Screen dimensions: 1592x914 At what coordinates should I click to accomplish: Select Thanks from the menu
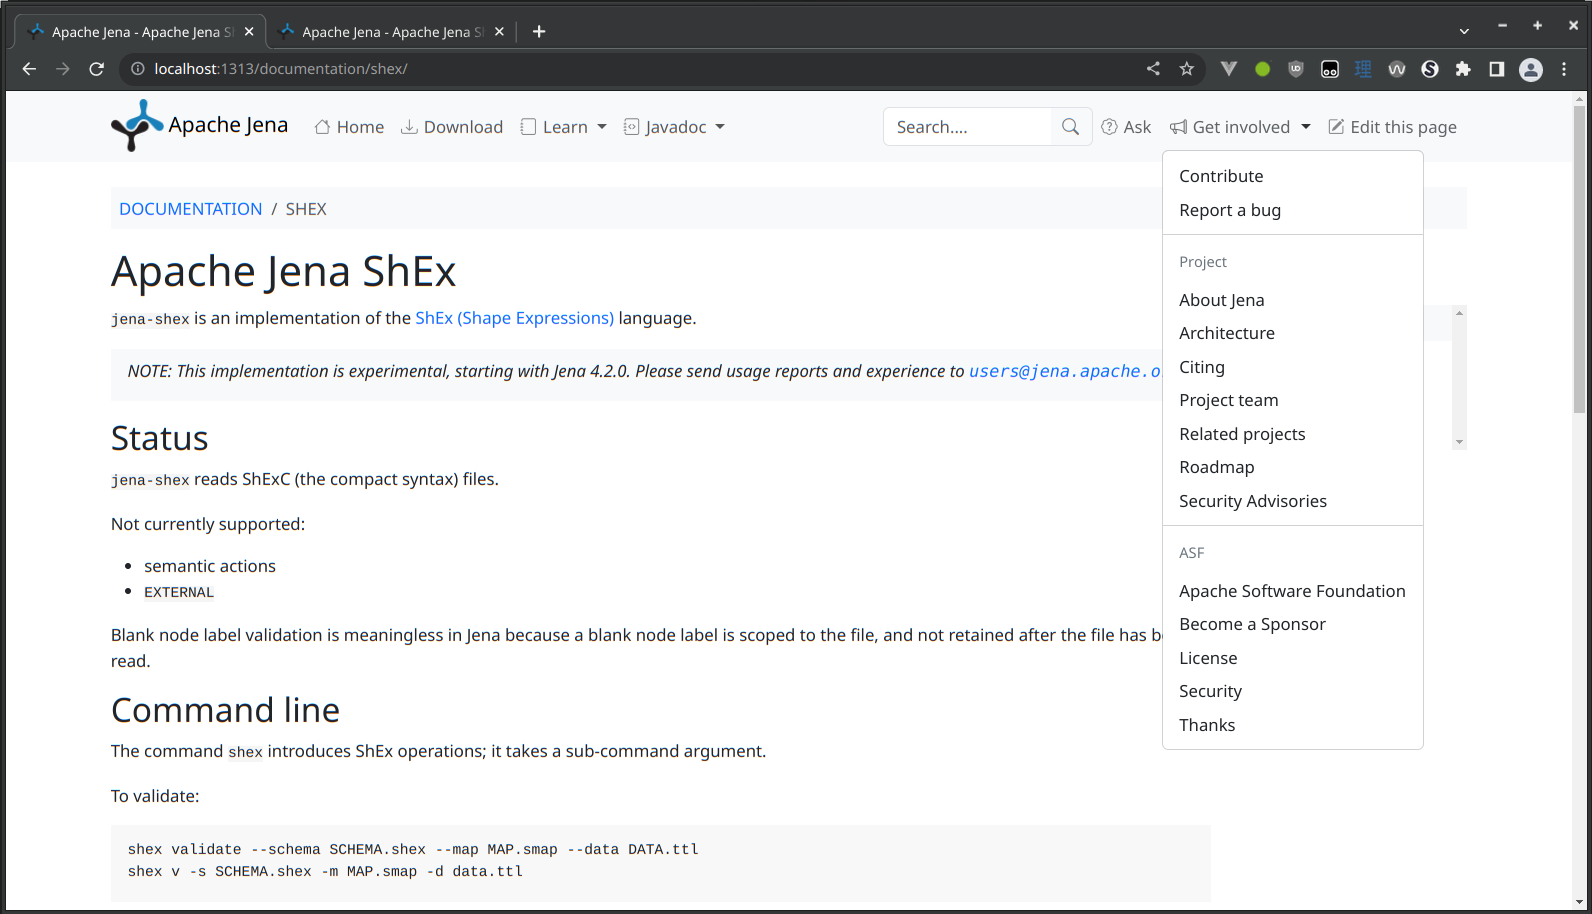point(1293,725)
